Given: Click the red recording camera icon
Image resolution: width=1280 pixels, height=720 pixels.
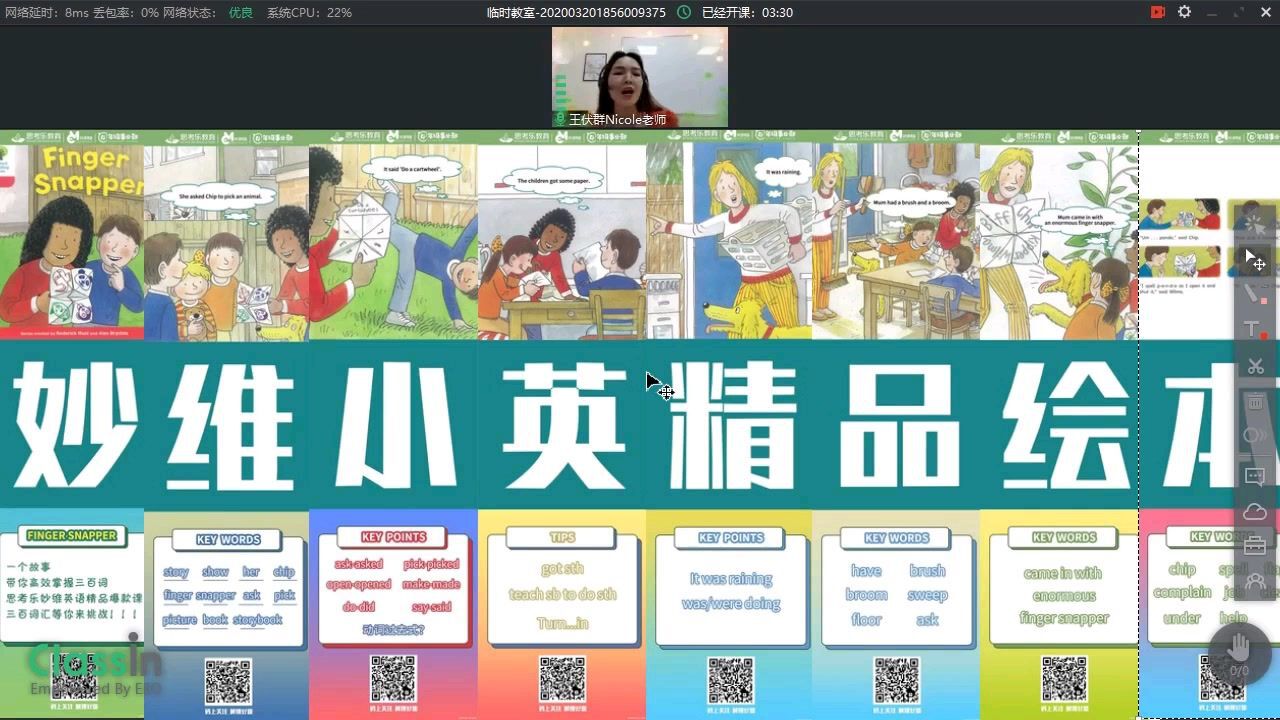Looking at the screenshot, I should point(1158,12).
